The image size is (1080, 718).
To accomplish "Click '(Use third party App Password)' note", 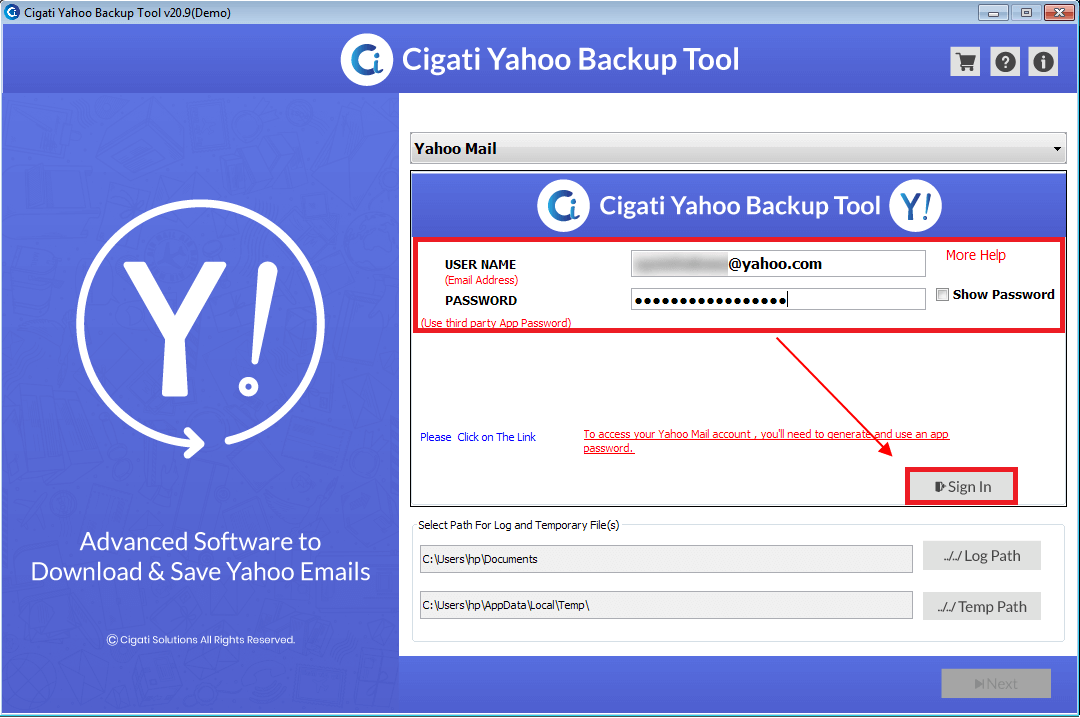I will [496, 322].
